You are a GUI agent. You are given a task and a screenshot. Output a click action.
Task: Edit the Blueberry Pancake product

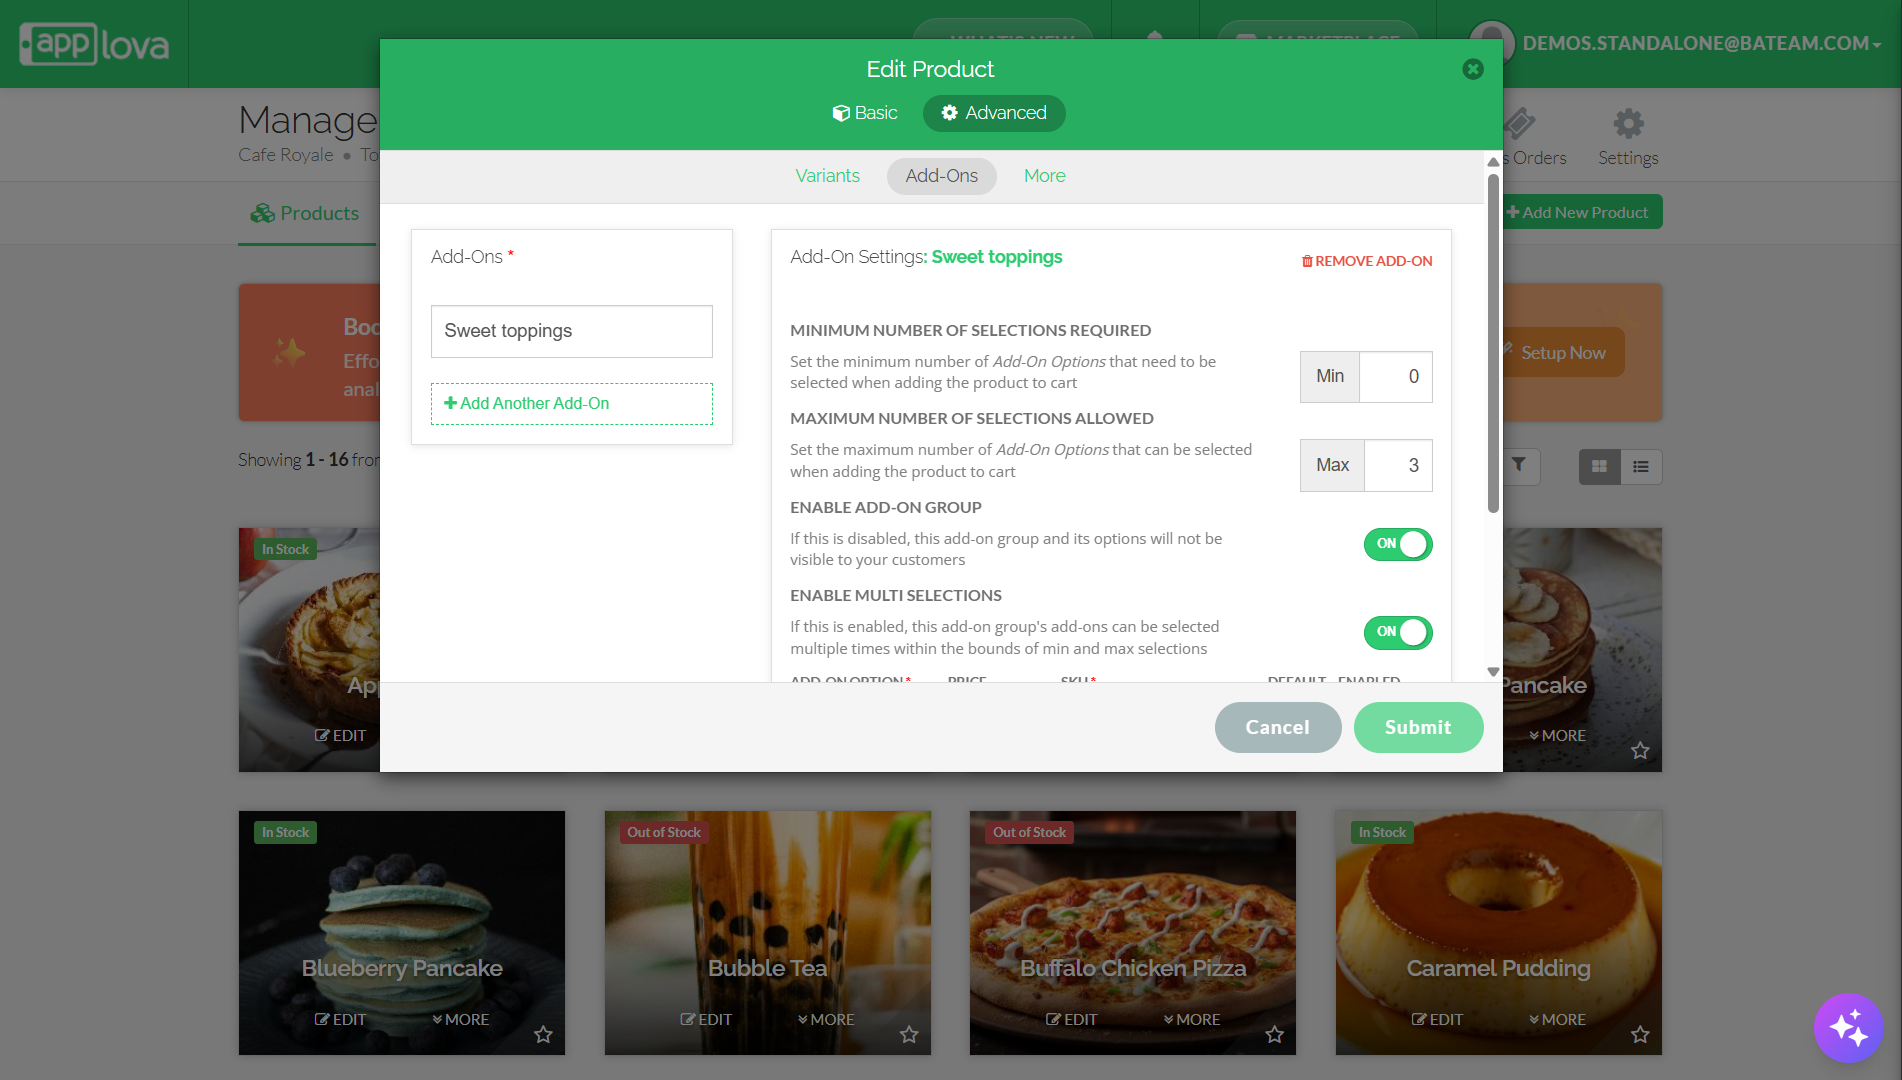340,1020
